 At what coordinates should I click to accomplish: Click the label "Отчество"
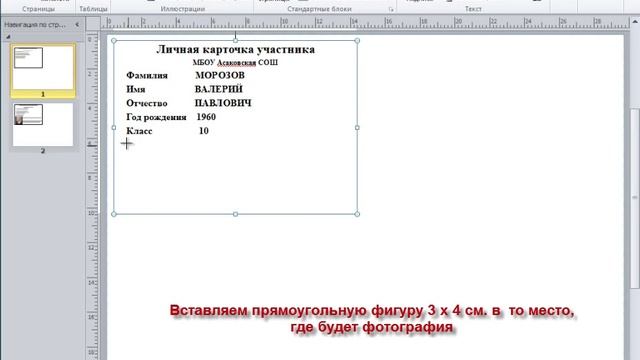pyautogui.click(x=147, y=103)
